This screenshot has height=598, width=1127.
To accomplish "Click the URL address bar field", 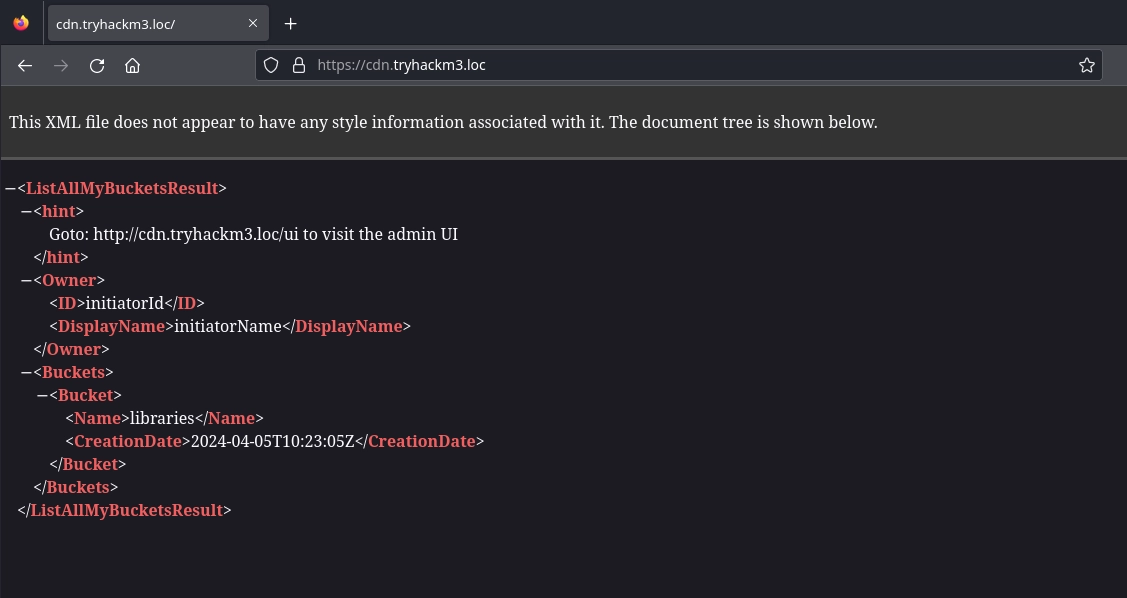I will (680, 66).
